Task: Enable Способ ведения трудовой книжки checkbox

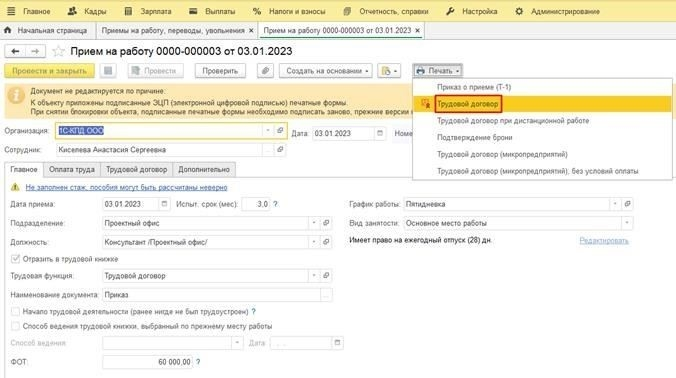Action: 16,326
